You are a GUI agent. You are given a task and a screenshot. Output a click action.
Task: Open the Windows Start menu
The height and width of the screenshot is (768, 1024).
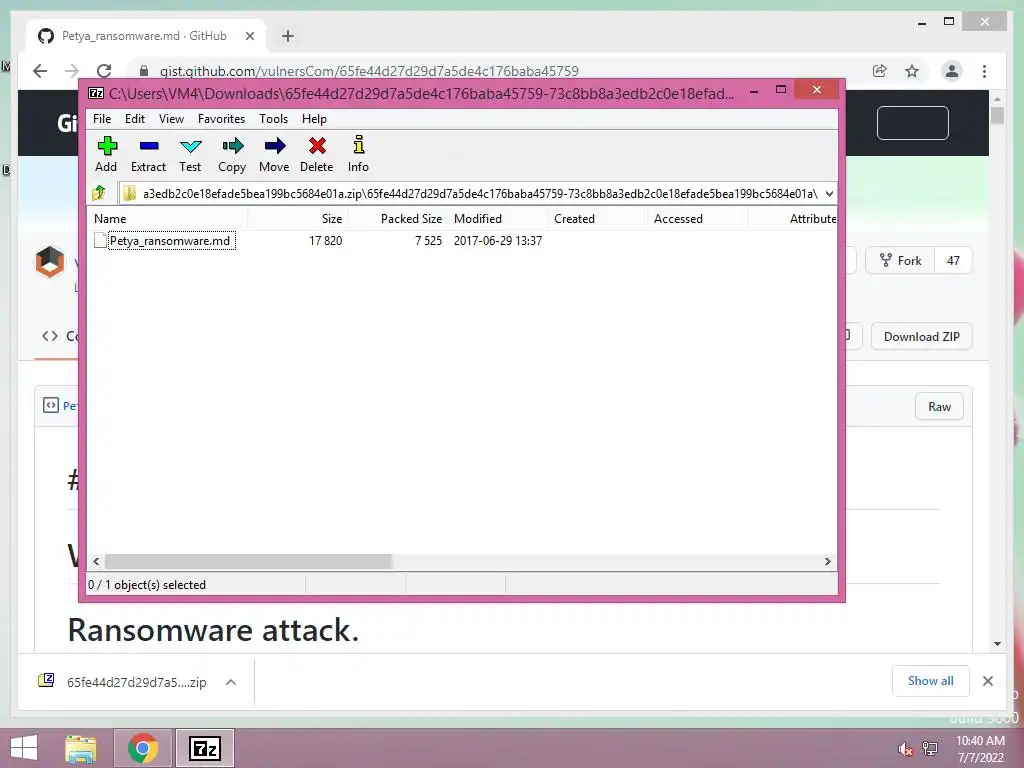pyautogui.click(x=24, y=748)
